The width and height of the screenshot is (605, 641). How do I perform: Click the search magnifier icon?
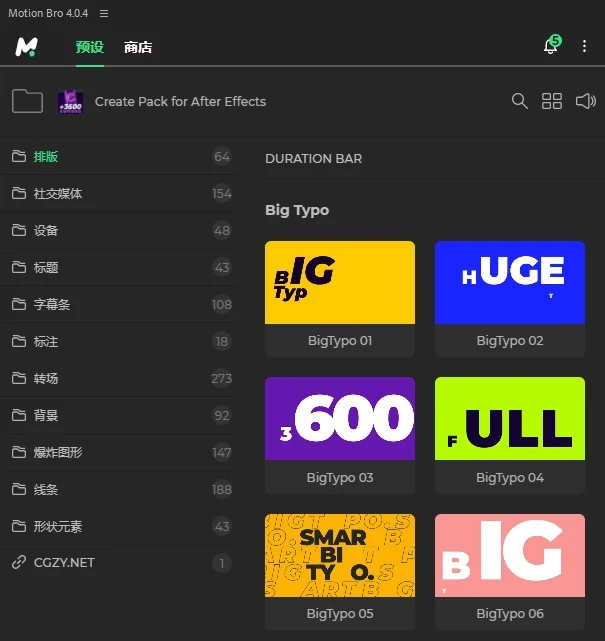click(519, 101)
